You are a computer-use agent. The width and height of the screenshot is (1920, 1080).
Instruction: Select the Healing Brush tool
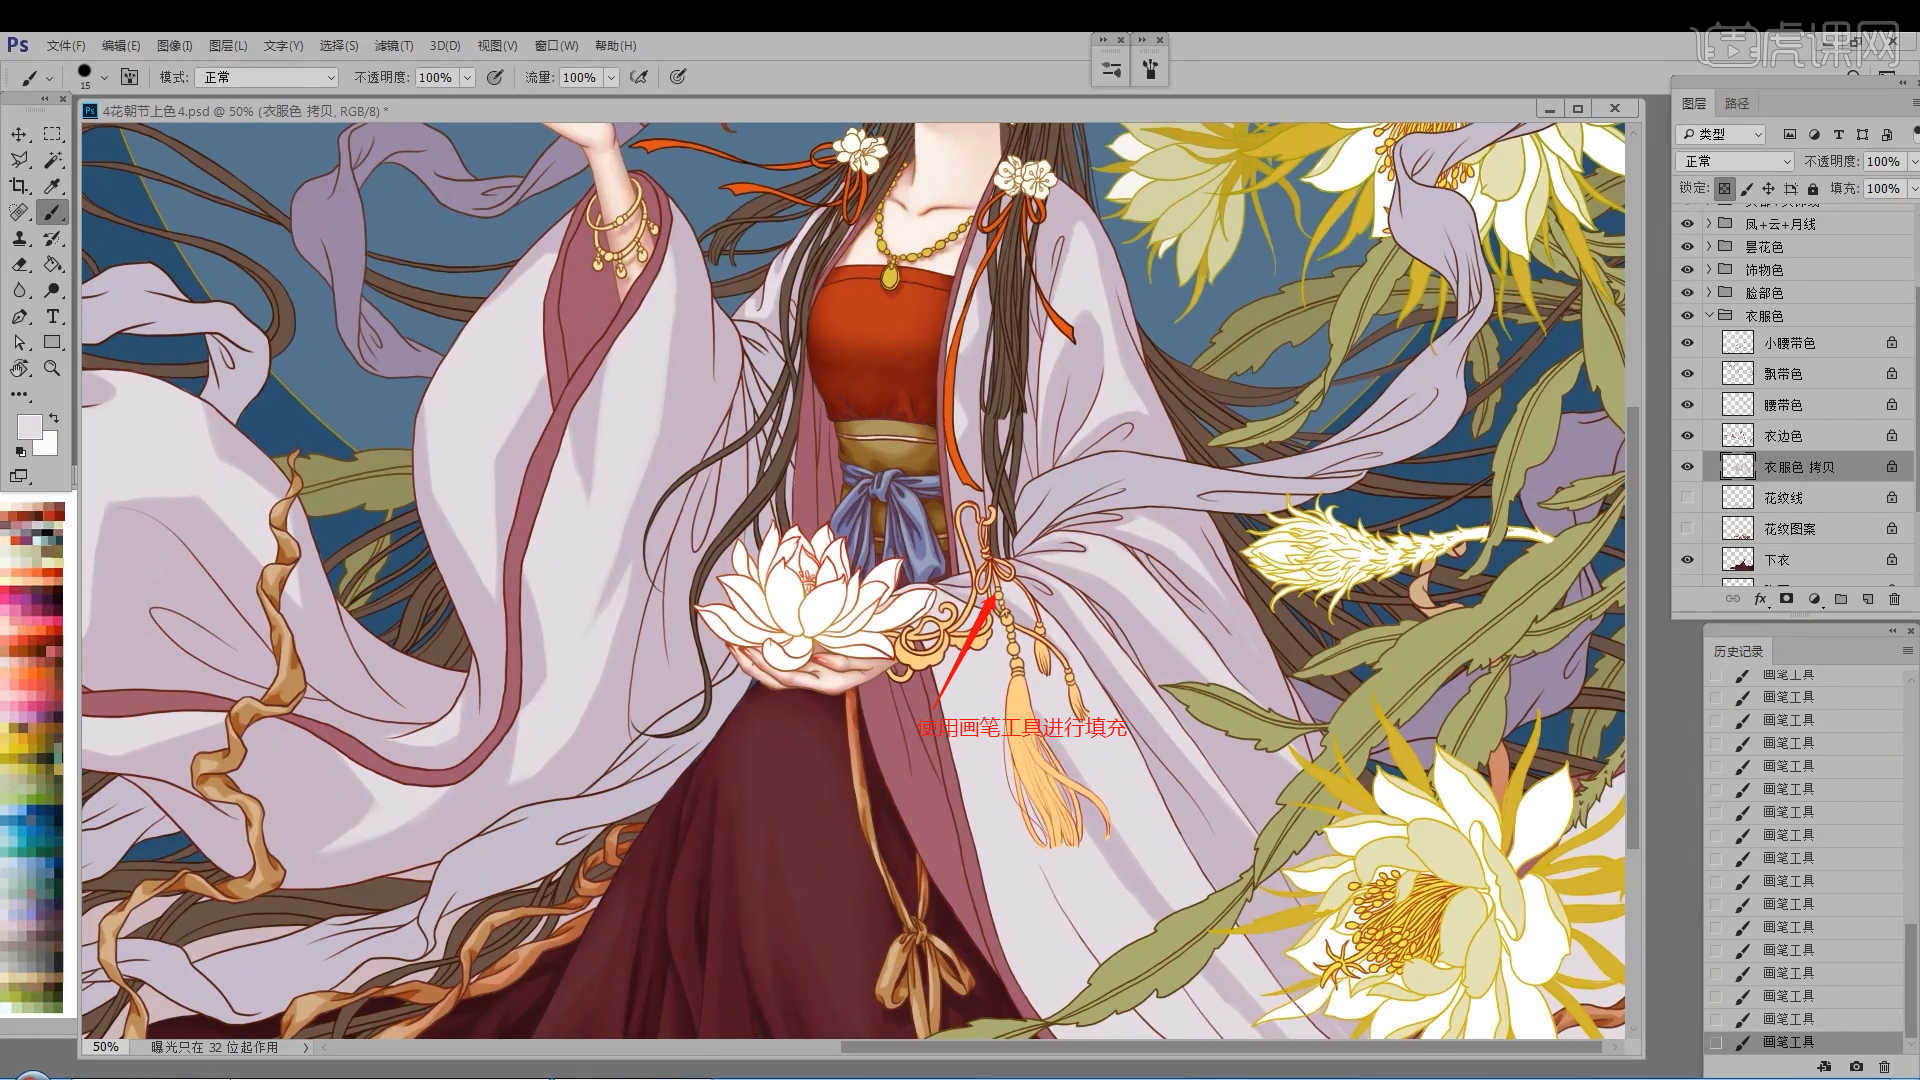click(x=19, y=212)
